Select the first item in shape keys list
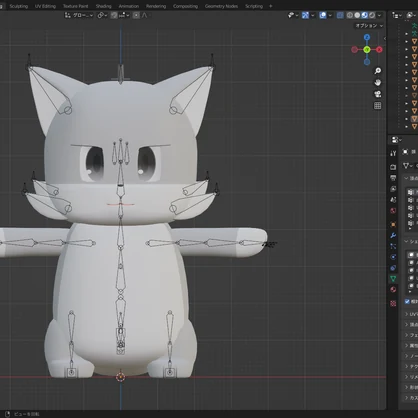This screenshot has height=418, width=418. click(413, 255)
